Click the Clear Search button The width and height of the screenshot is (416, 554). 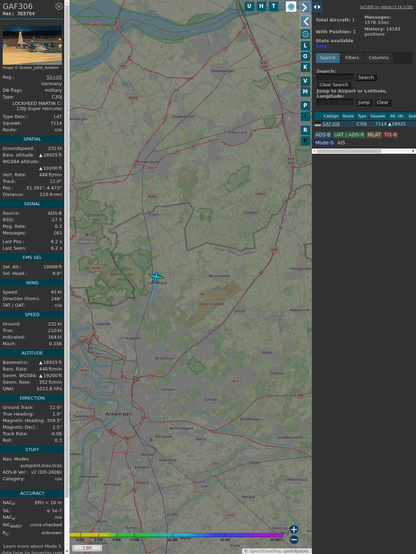(x=334, y=84)
